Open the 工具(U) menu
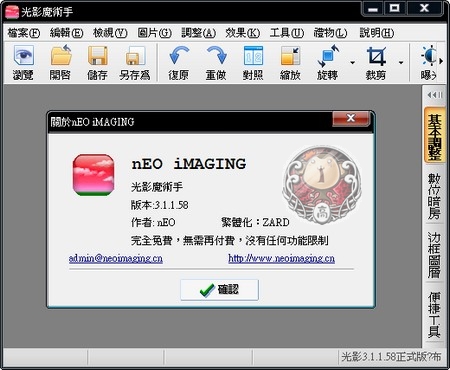 point(287,33)
